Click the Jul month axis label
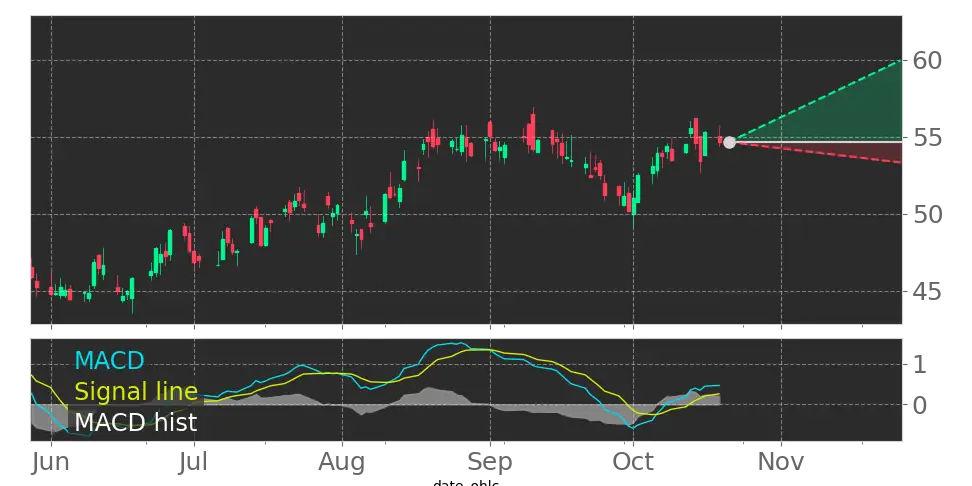 (x=195, y=462)
